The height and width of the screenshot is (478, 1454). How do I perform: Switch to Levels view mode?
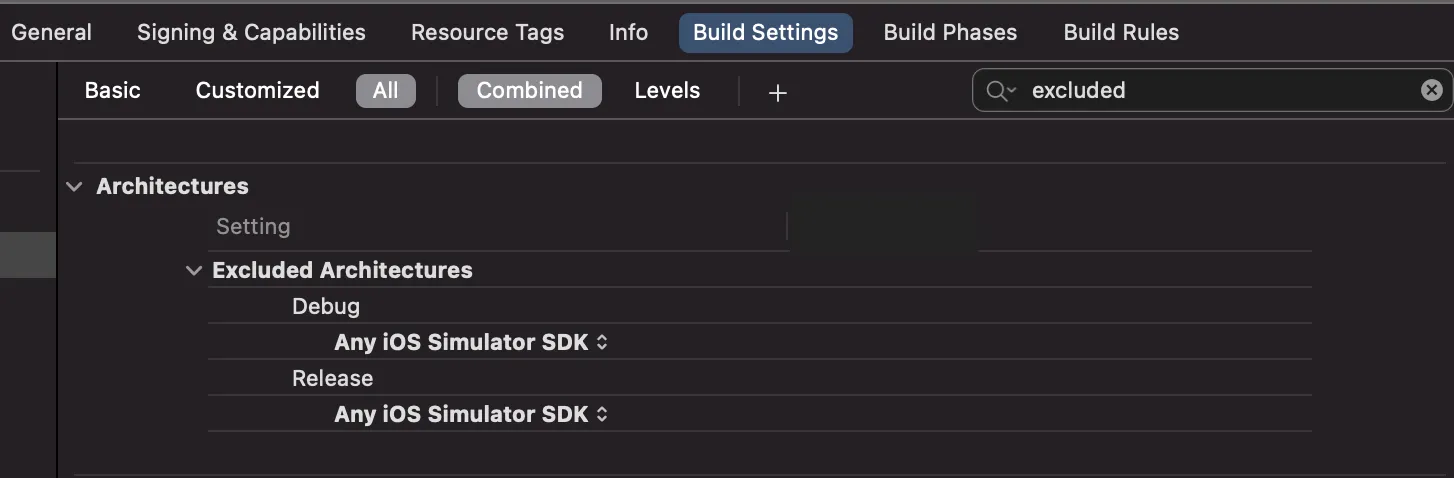click(667, 90)
